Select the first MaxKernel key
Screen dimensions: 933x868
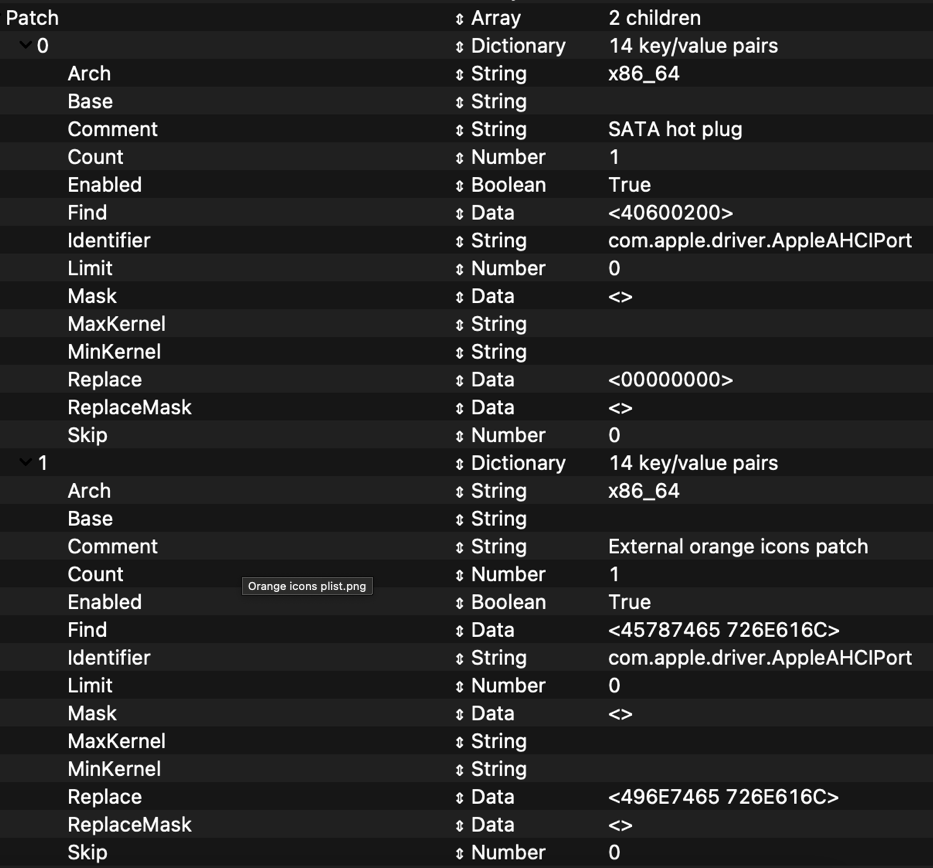coord(116,324)
